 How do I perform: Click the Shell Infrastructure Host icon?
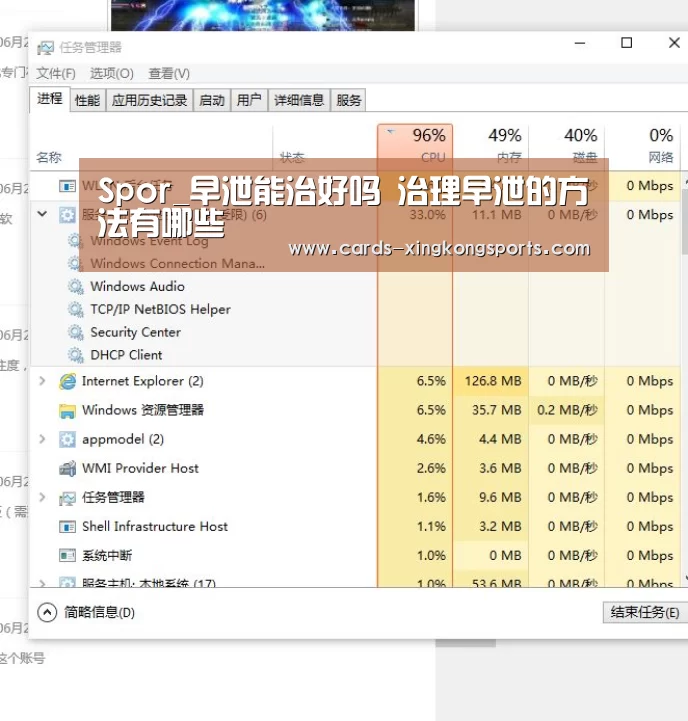tap(67, 526)
